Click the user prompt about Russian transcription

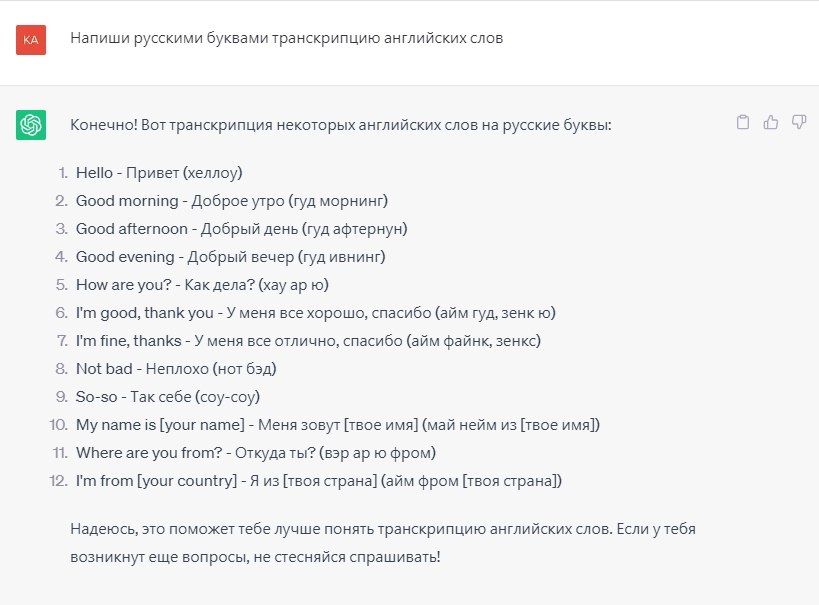[x=287, y=39]
